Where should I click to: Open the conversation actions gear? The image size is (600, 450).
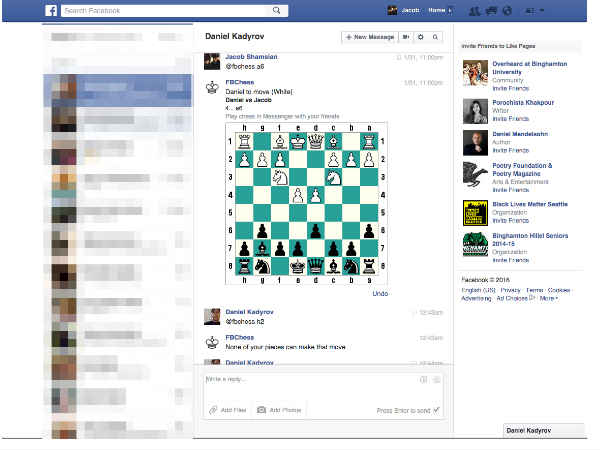(421, 37)
